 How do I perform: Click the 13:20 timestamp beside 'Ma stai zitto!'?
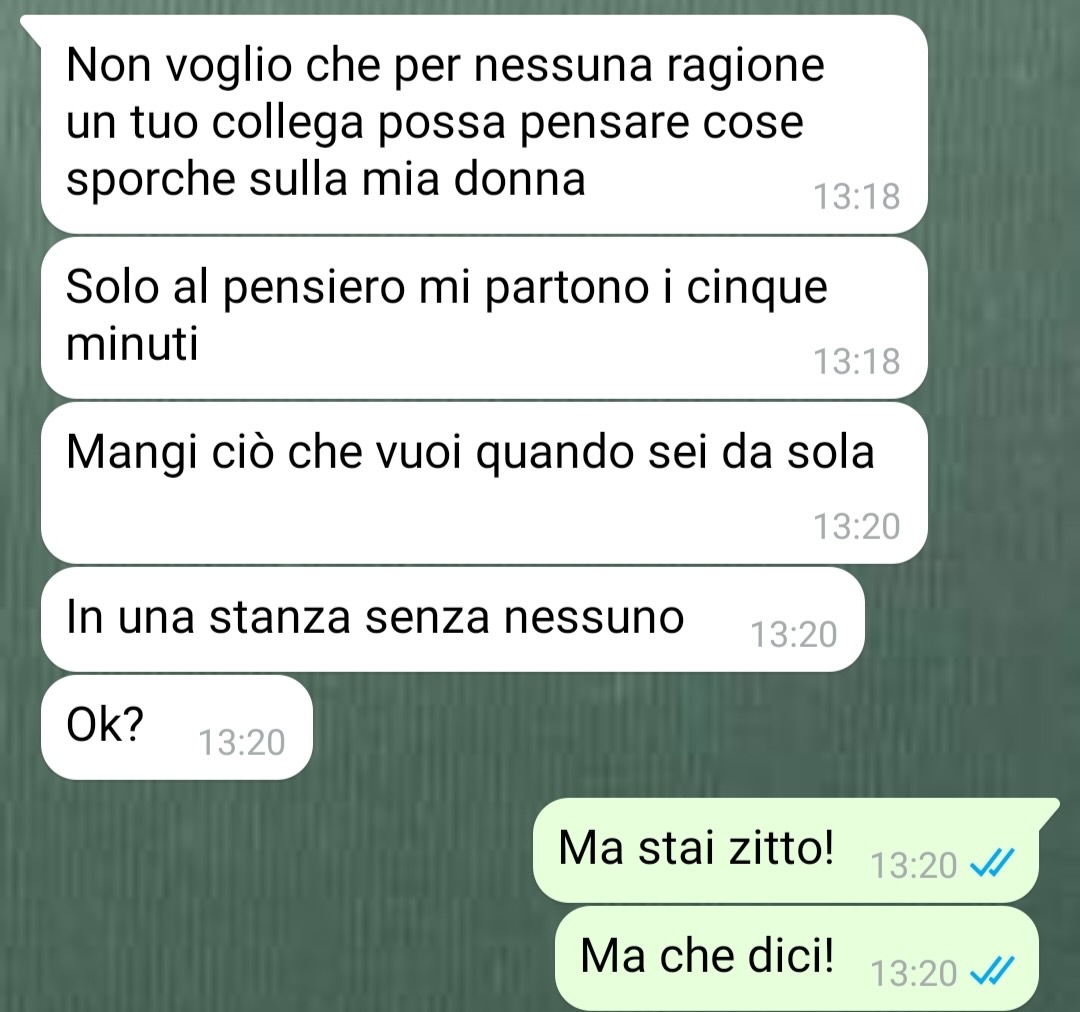tap(914, 865)
